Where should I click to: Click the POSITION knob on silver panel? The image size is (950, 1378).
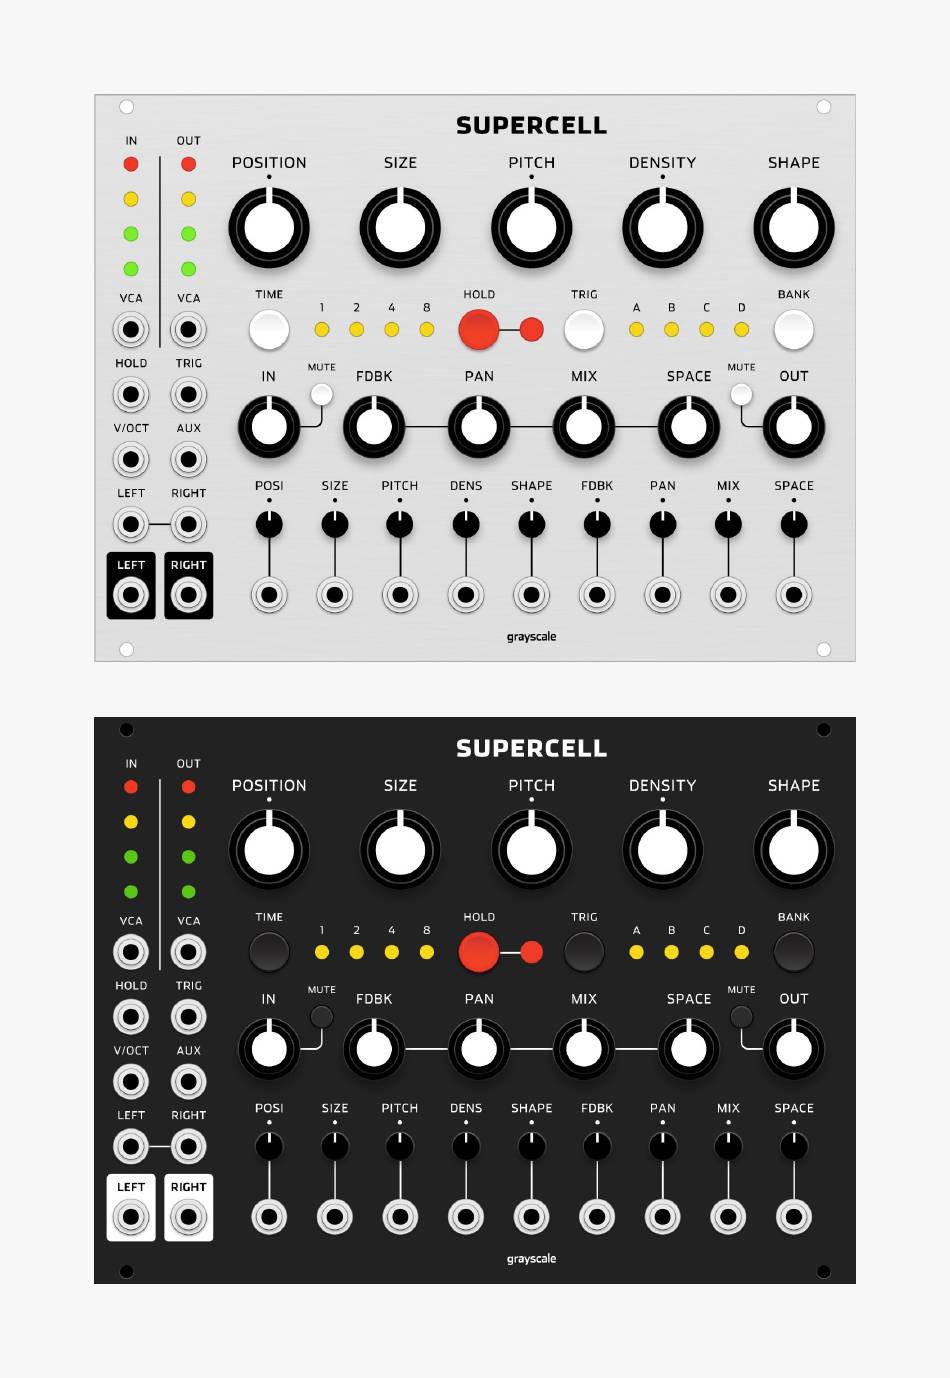coord(269,227)
